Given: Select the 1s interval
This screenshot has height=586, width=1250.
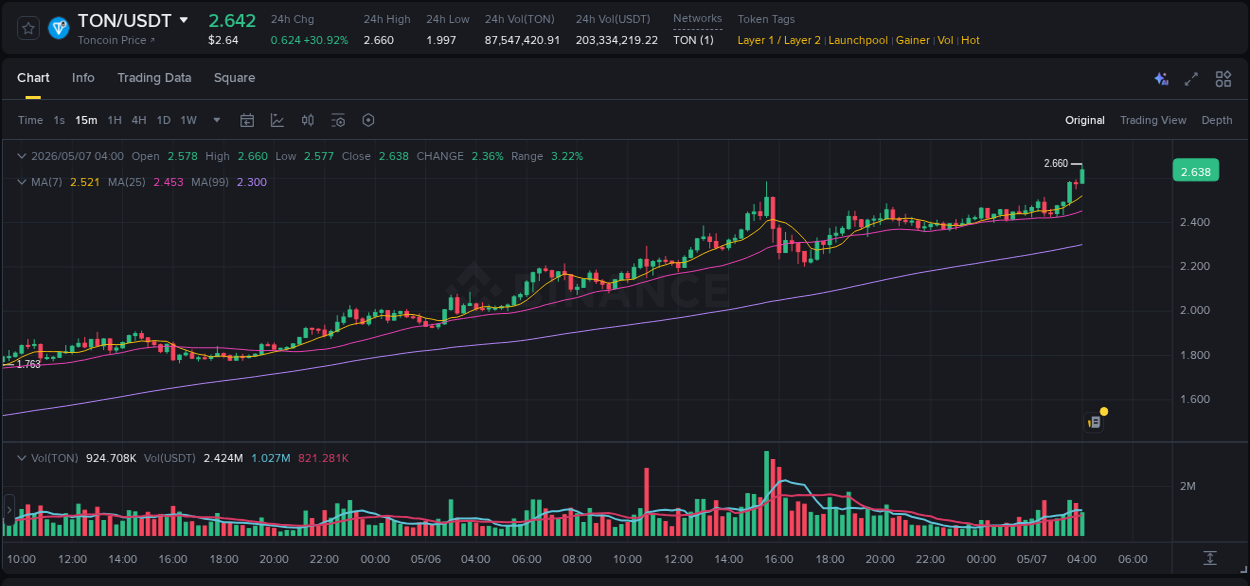Looking at the screenshot, I should pyautogui.click(x=59, y=120).
